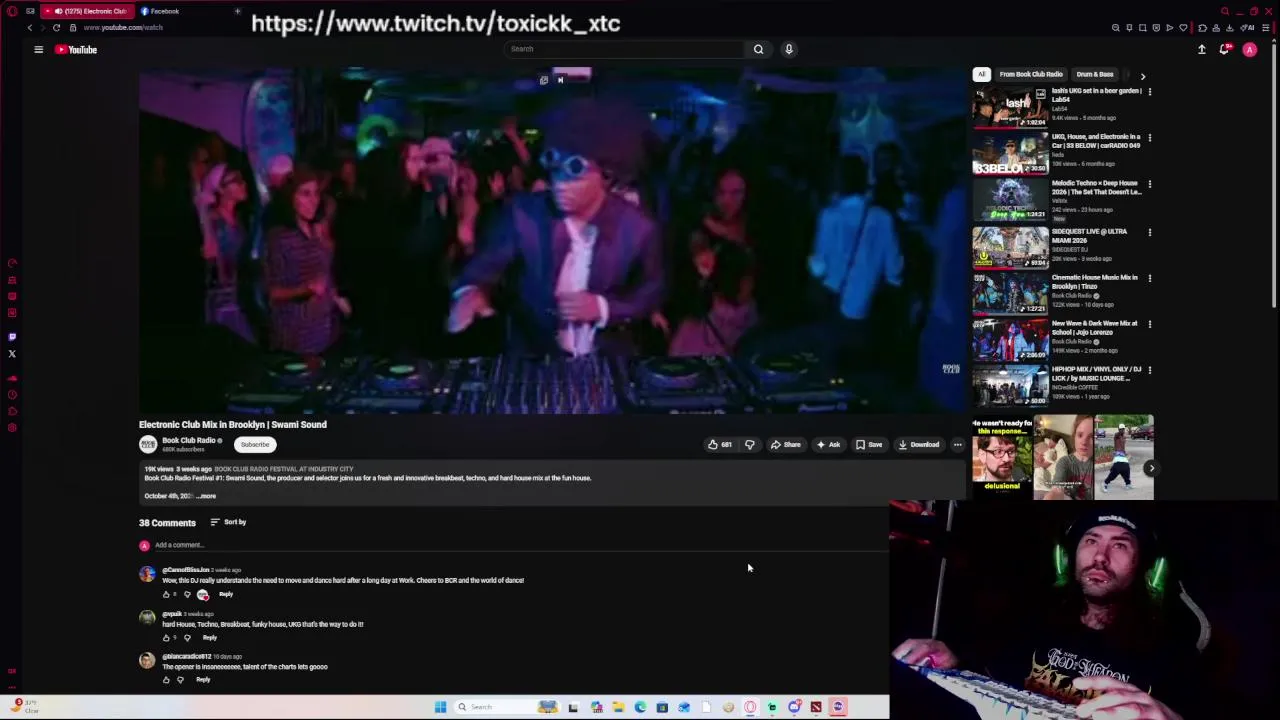Open the YouTube guide hamburger menu
Viewport: 1280px width, 720px height.
[x=38, y=49]
